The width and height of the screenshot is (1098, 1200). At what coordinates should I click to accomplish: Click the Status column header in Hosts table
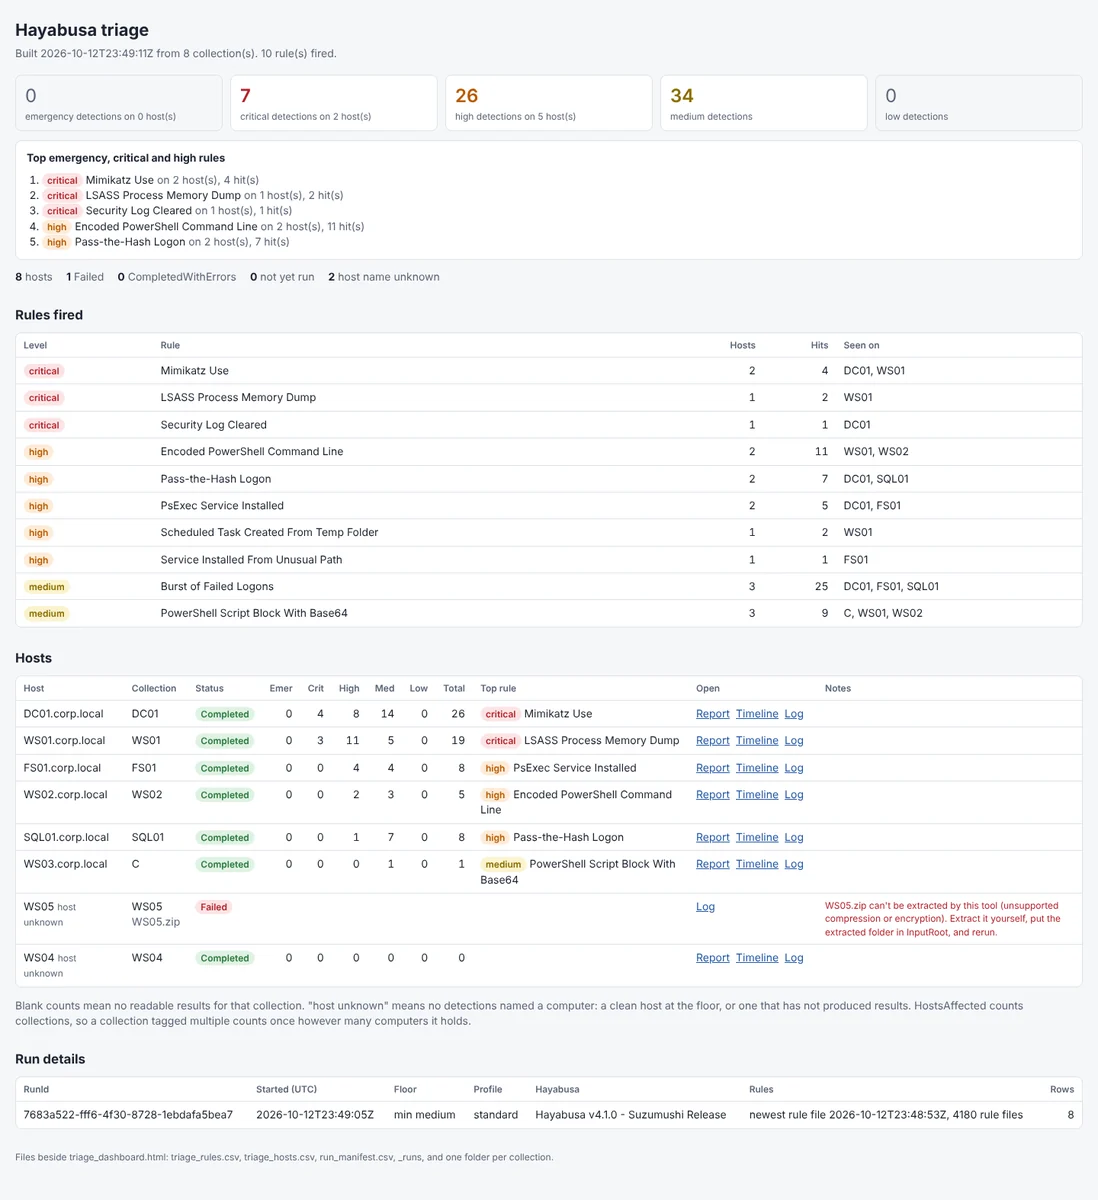pyautogui.click(x=209, y=689)
